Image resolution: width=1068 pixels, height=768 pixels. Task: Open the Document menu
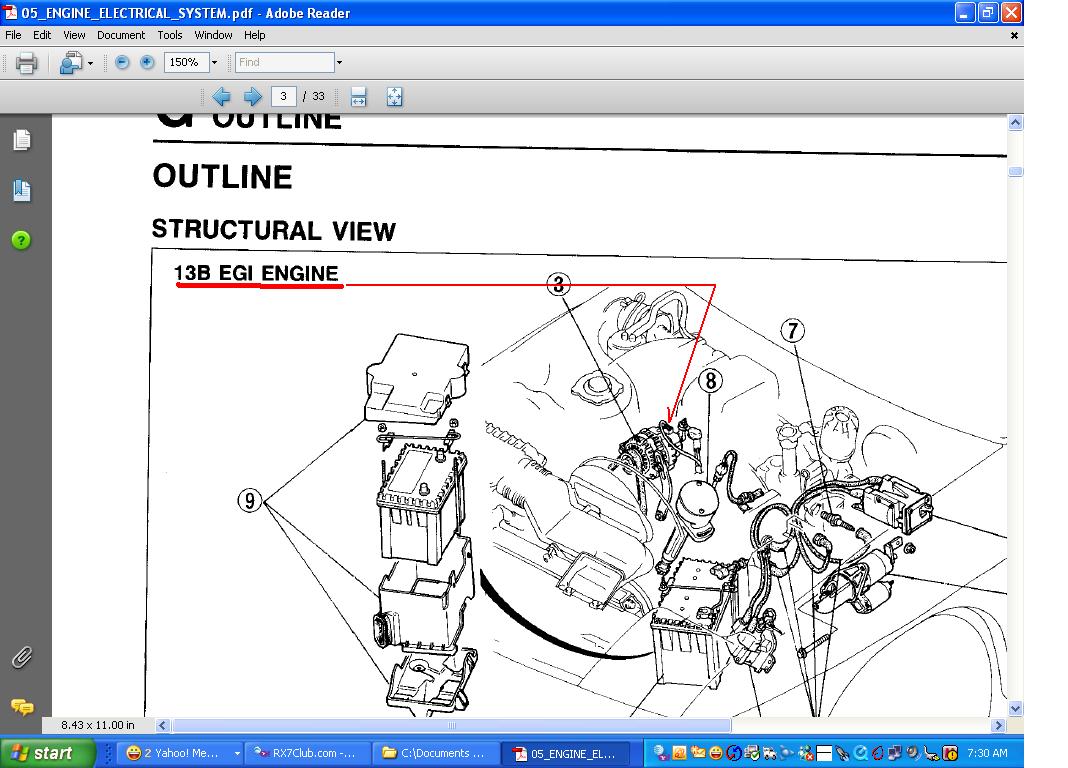click(121, 35)
